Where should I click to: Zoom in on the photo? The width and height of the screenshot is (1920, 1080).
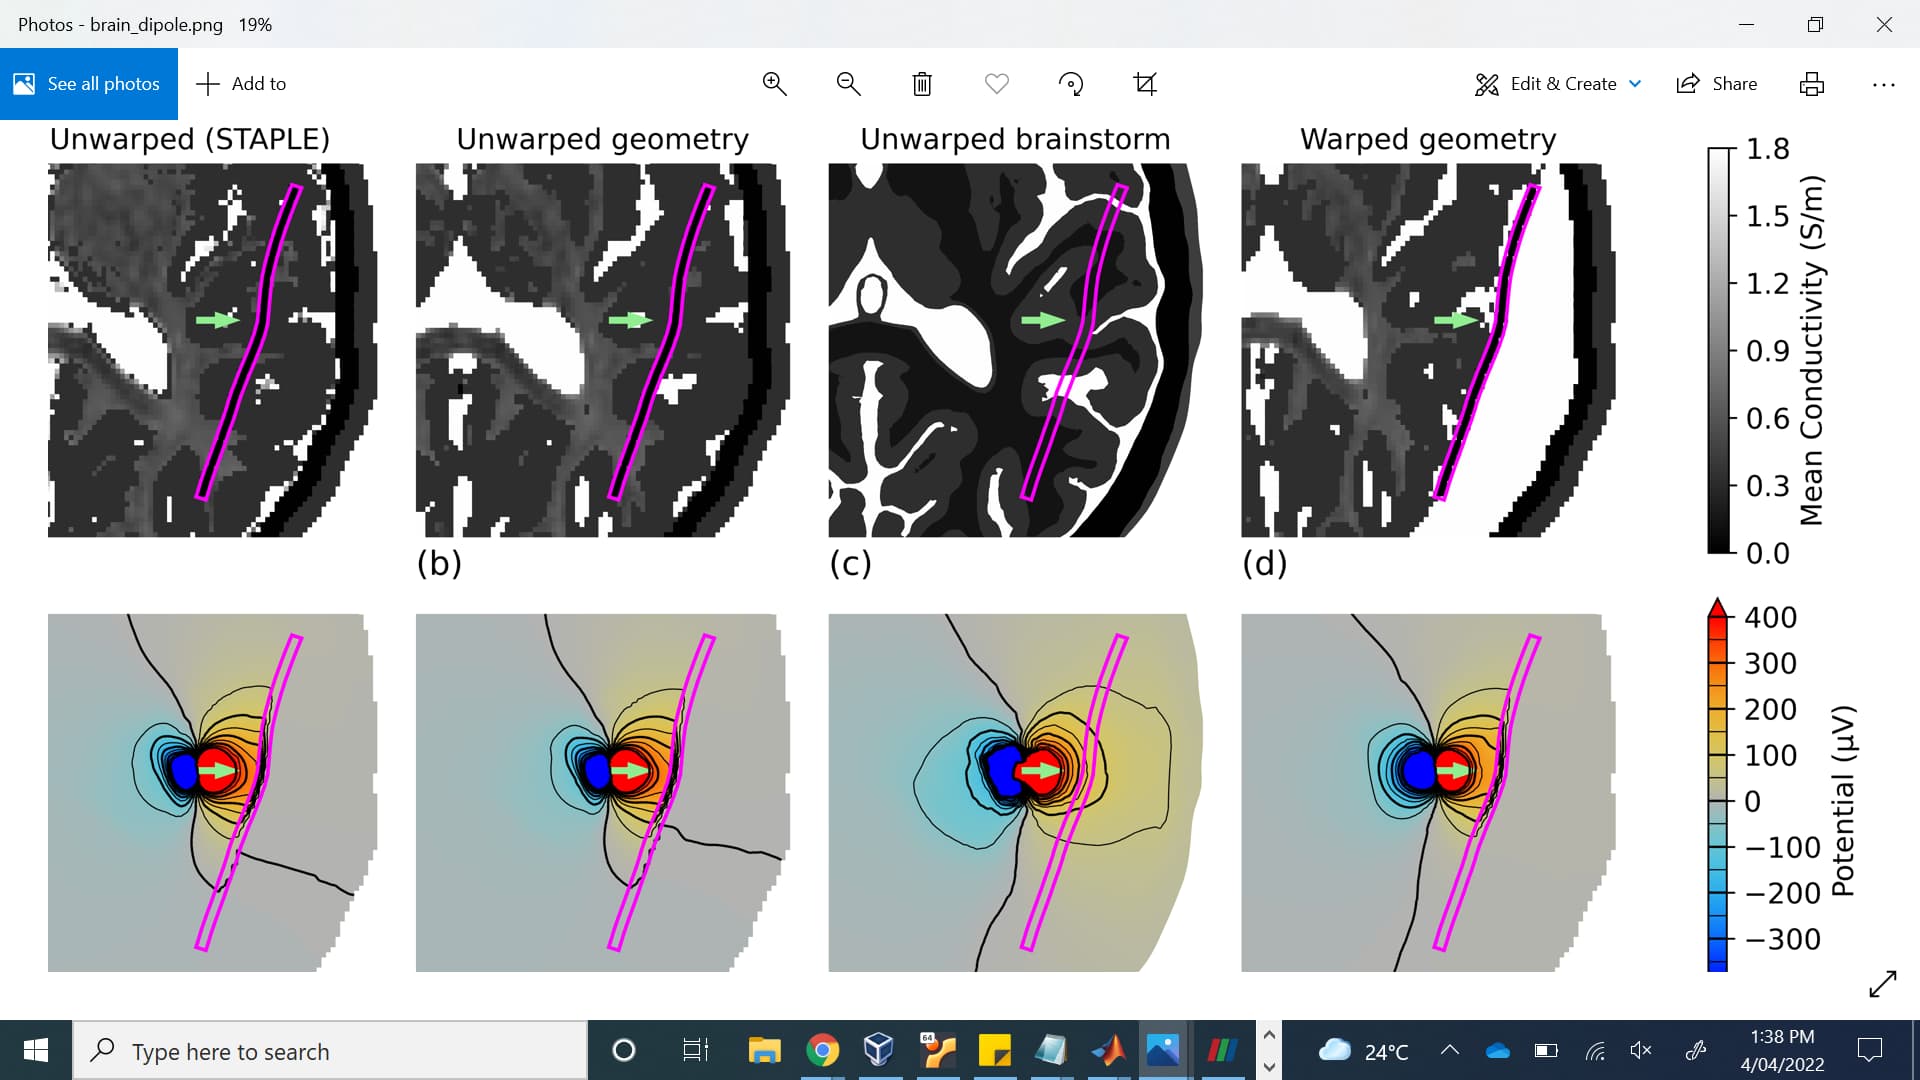point(774,84)
